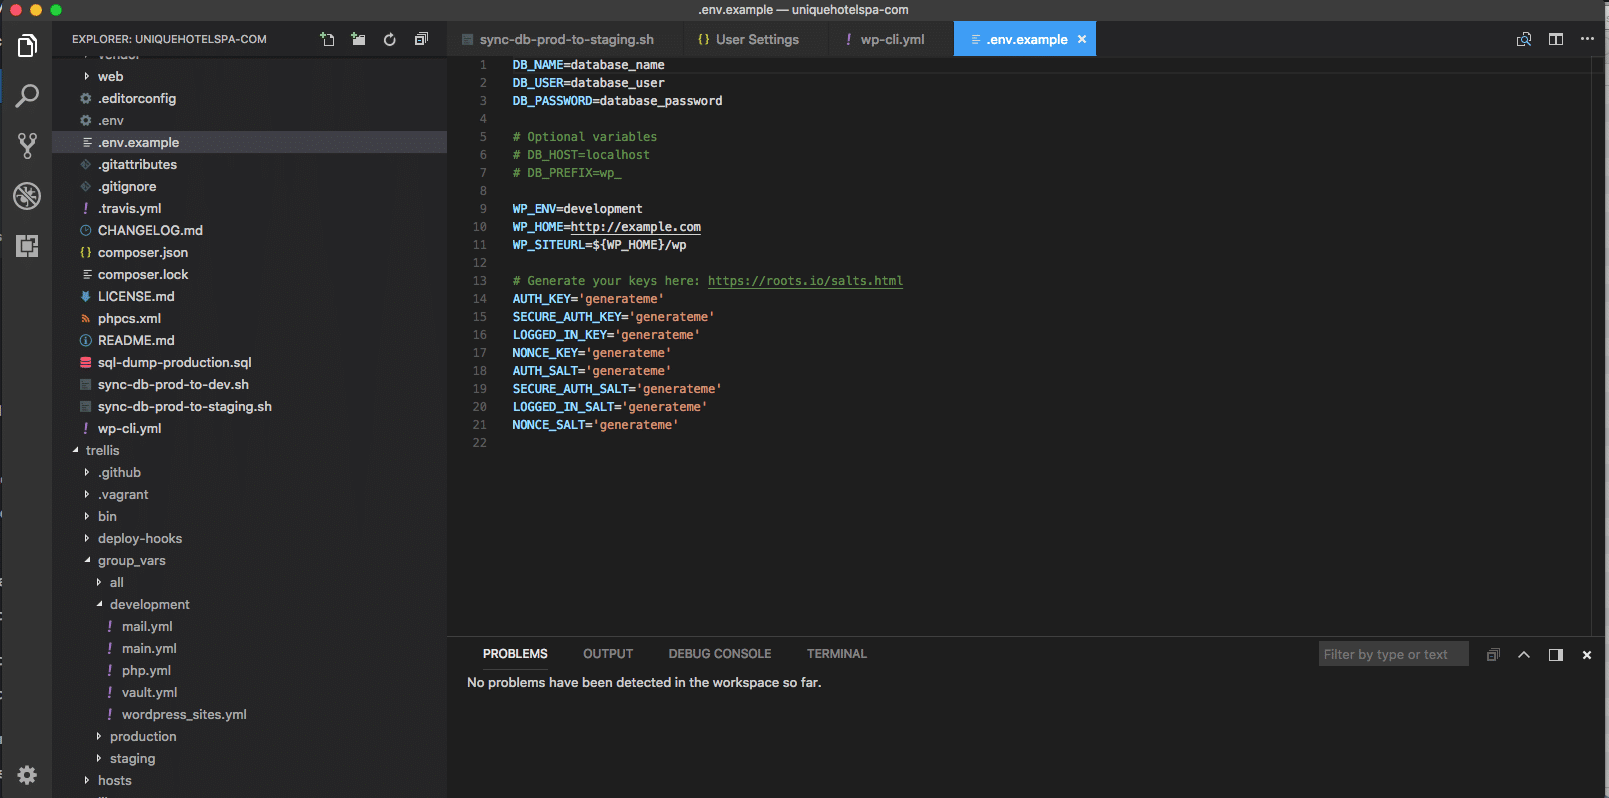Open README.md
The height and width of the screenshot is (798, 1609).
[x=250, y=340]
